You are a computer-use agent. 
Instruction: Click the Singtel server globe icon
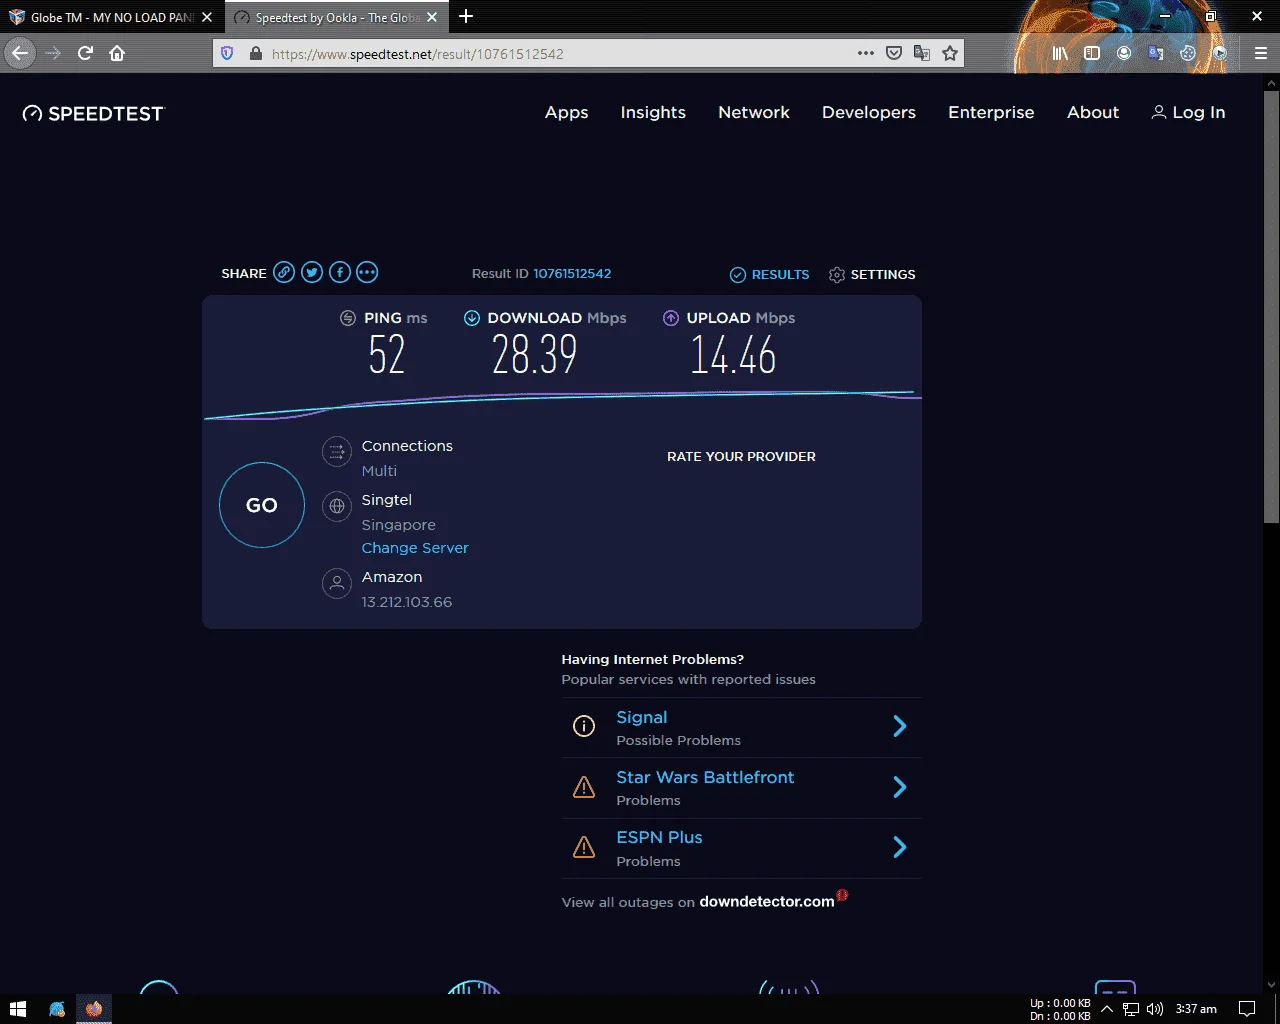(x=337, y=506)
